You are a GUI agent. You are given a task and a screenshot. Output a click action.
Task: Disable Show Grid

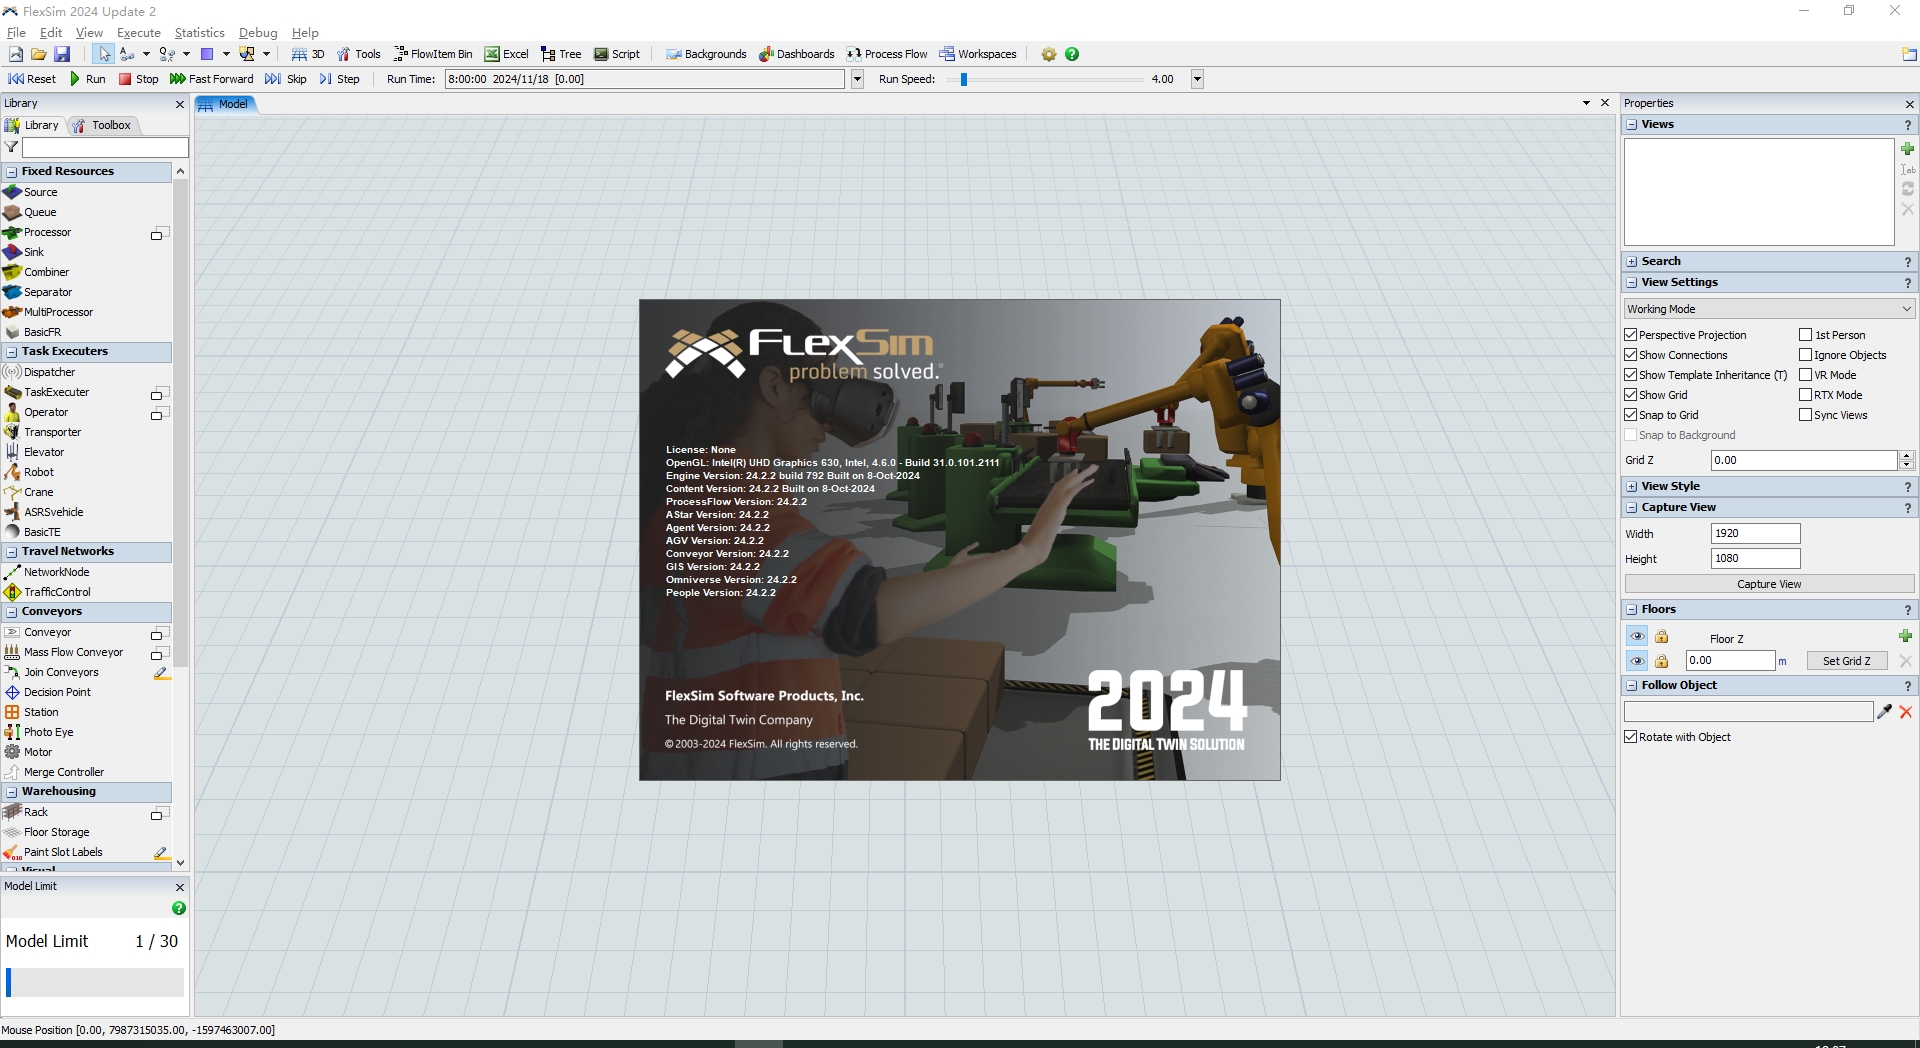pyautogui.click(x=1632, y=394)
